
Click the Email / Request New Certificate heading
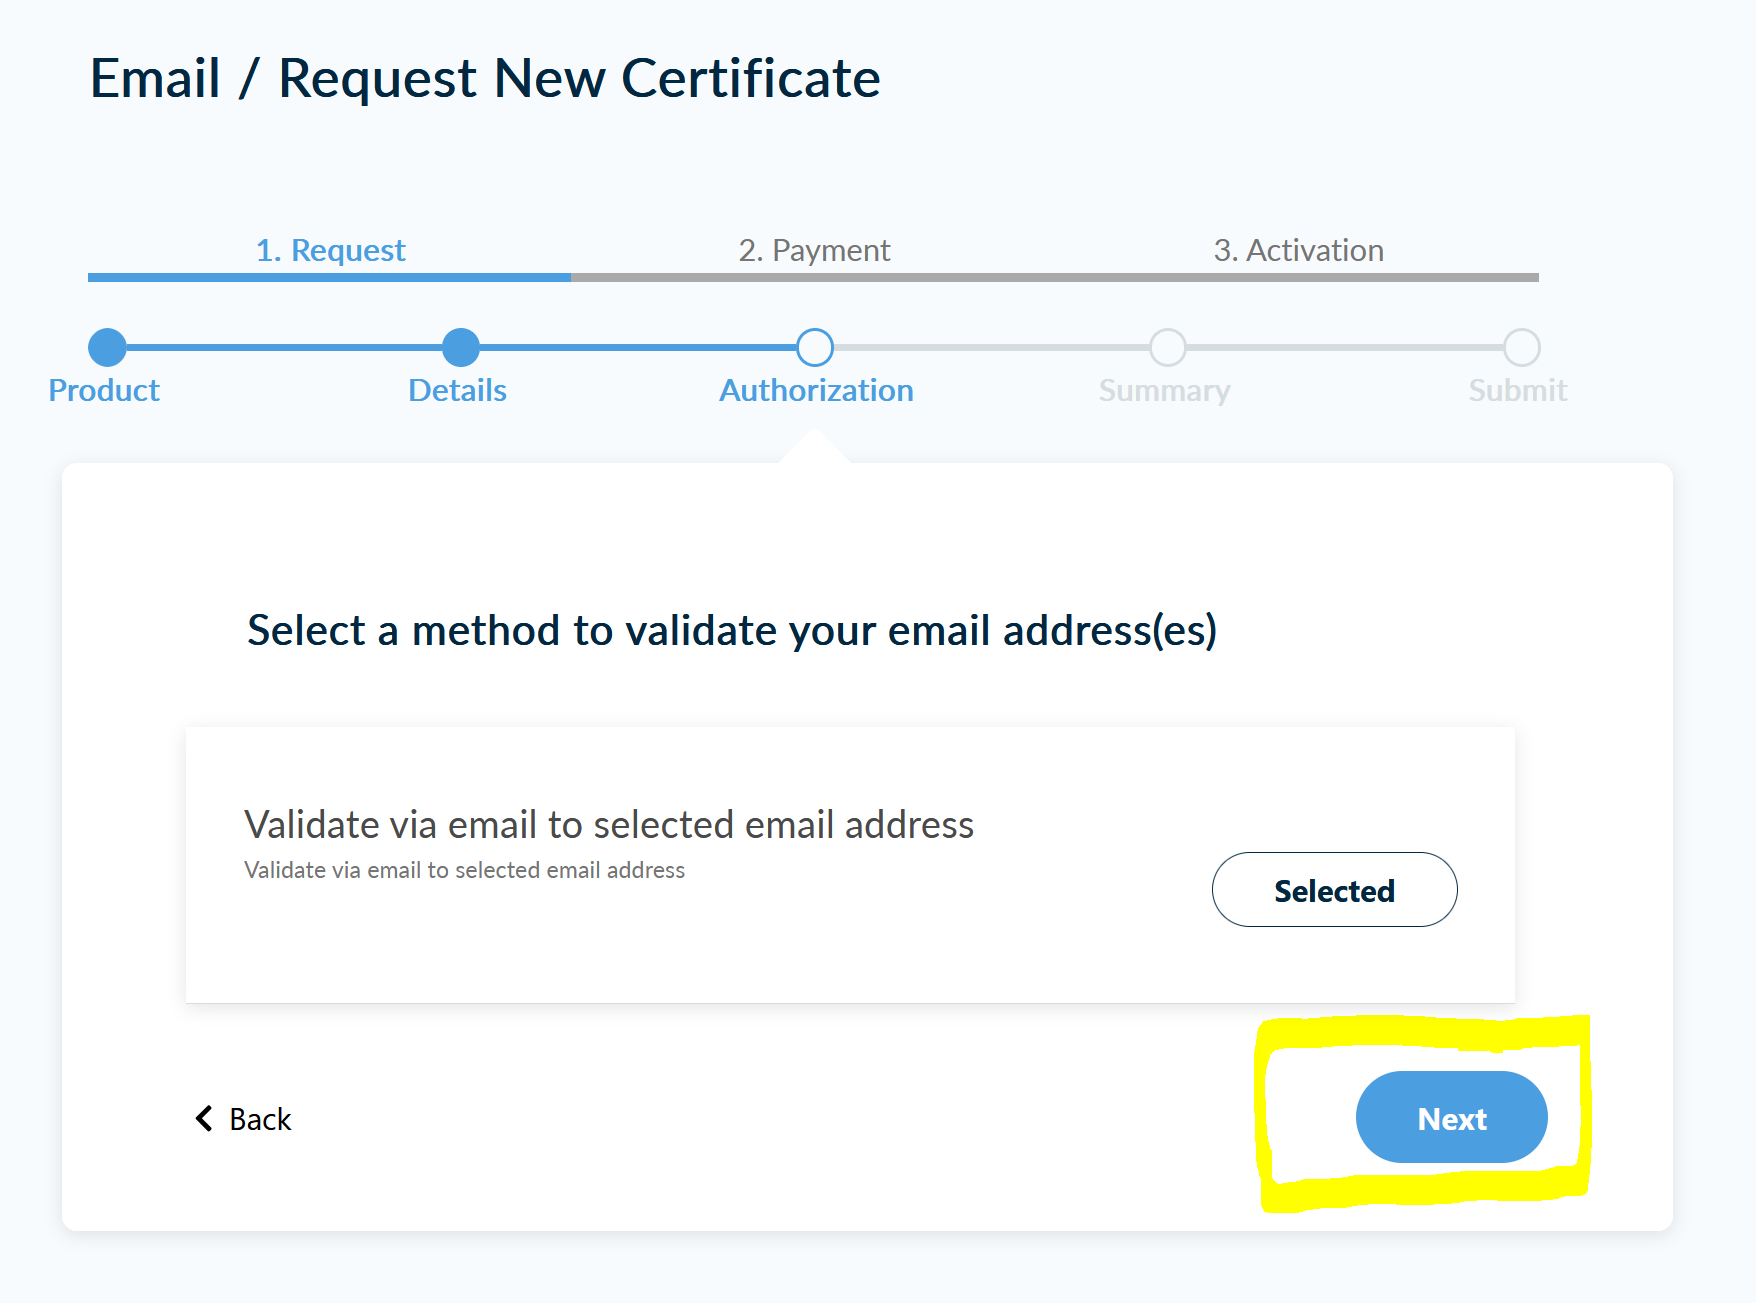coord(485,78)
